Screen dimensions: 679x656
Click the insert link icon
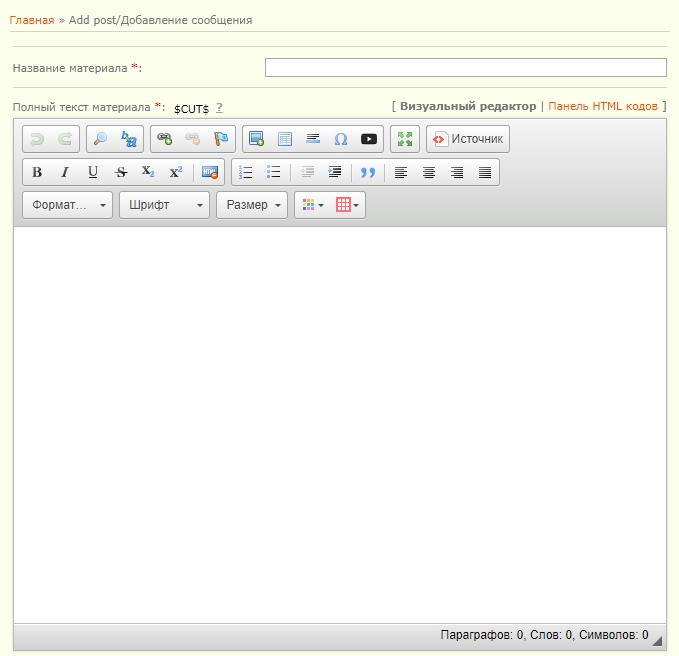(165, 139)
